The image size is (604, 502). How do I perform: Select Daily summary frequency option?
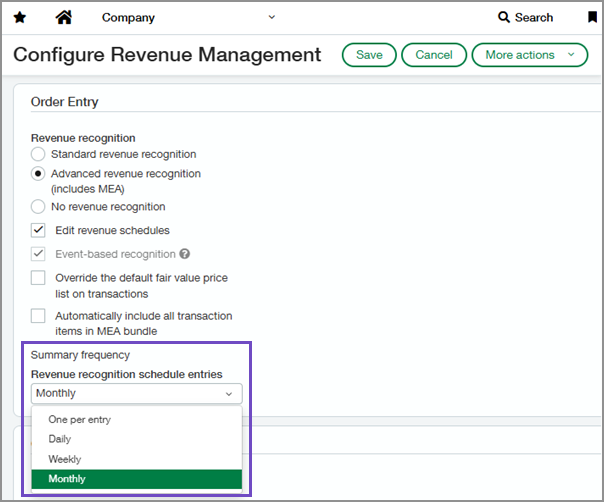click(x=60, y=439)
